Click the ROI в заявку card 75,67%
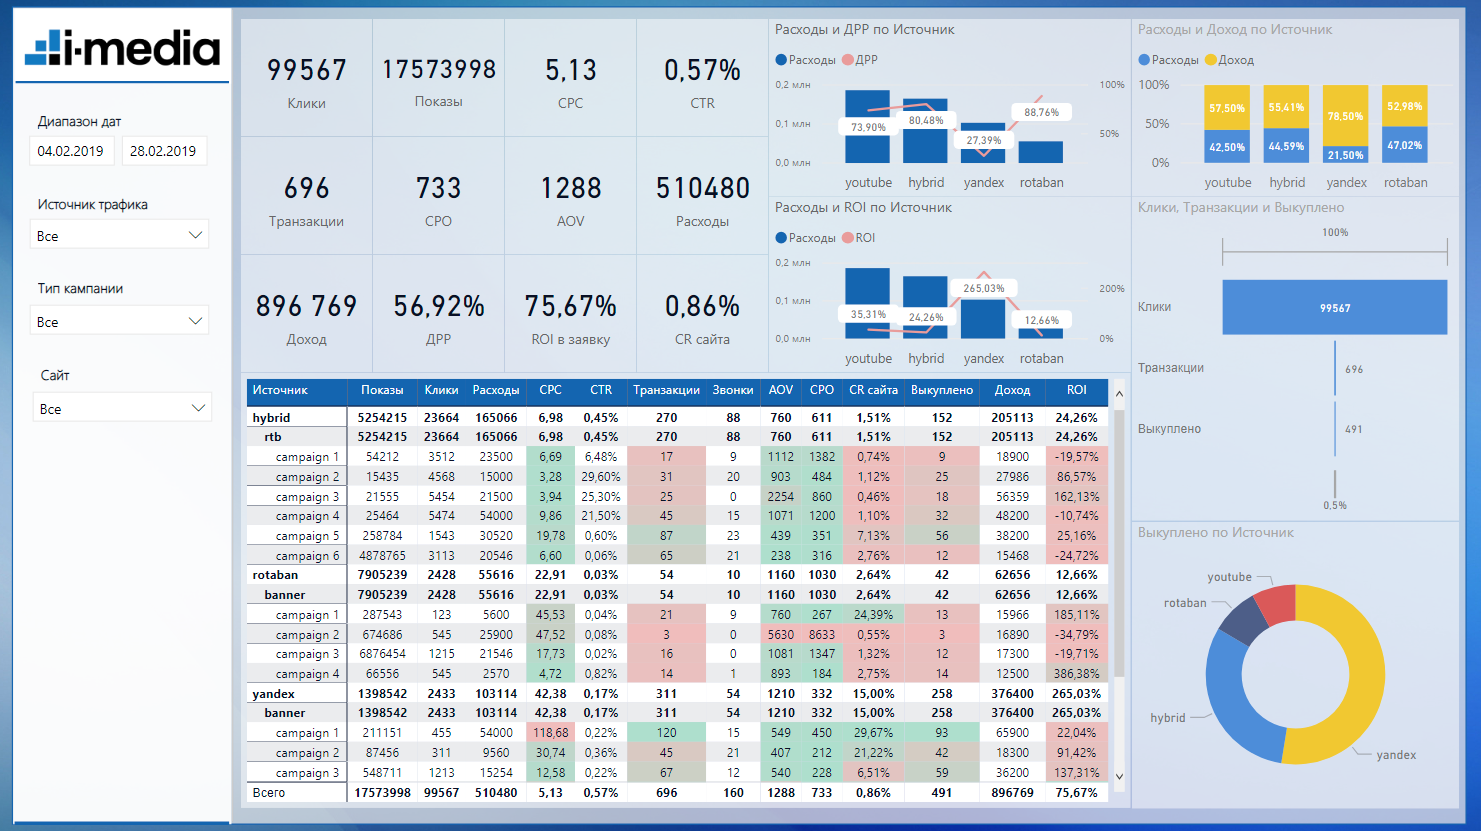This screenshot has width=1481, height=831. 571,315
